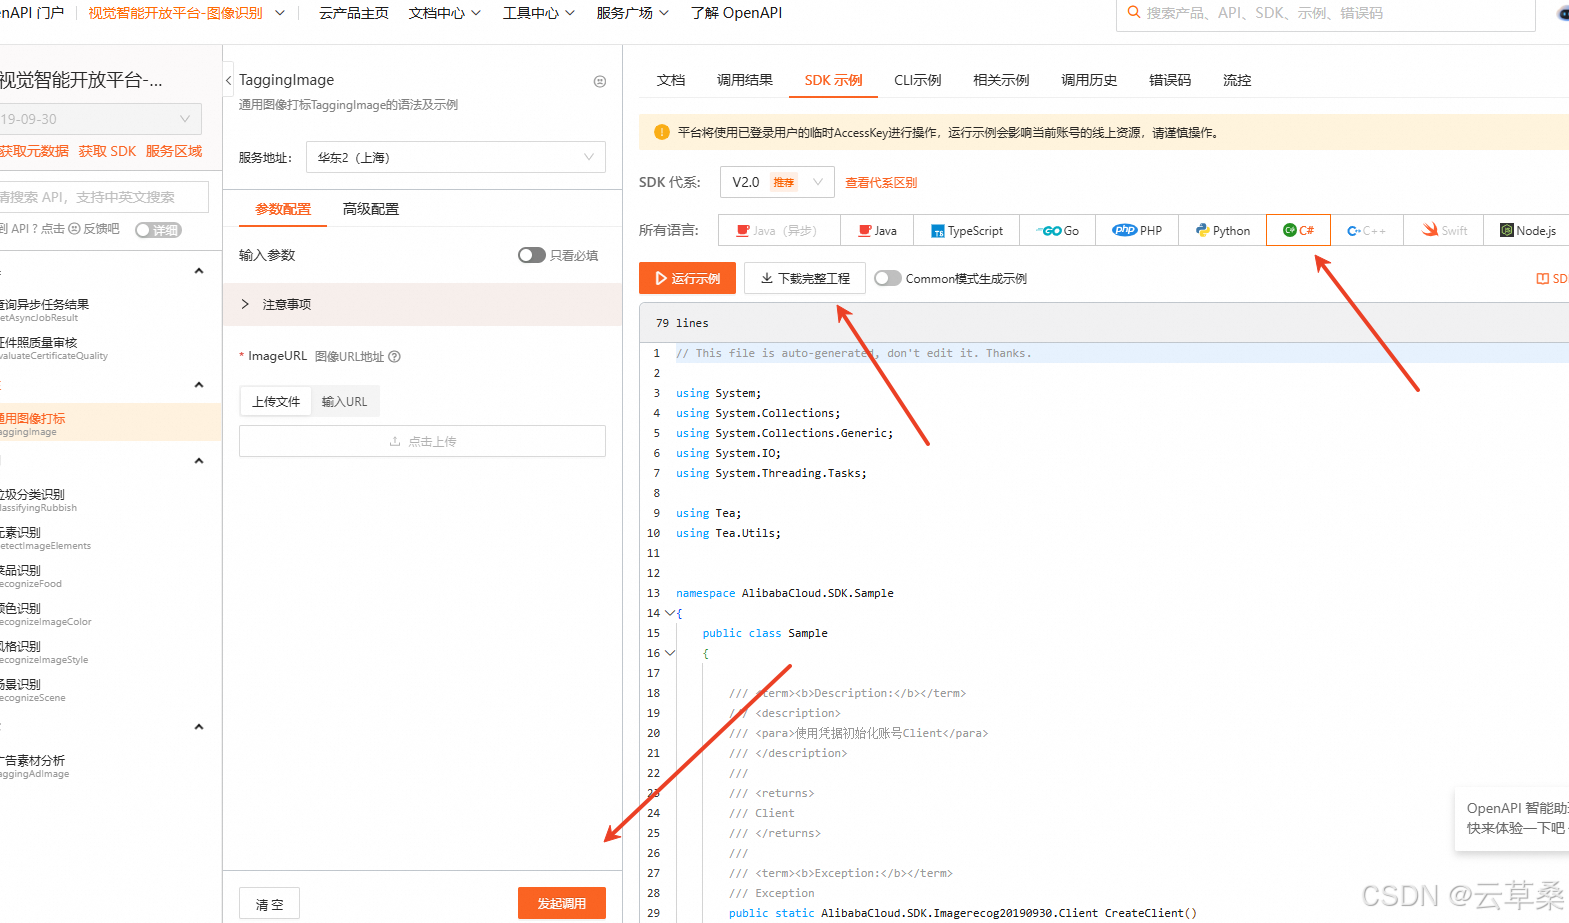1569x923 pixels.
Task: Toggle the 详细 switch in sidebar
Action: pyautogui.click(x=158, y=230)
